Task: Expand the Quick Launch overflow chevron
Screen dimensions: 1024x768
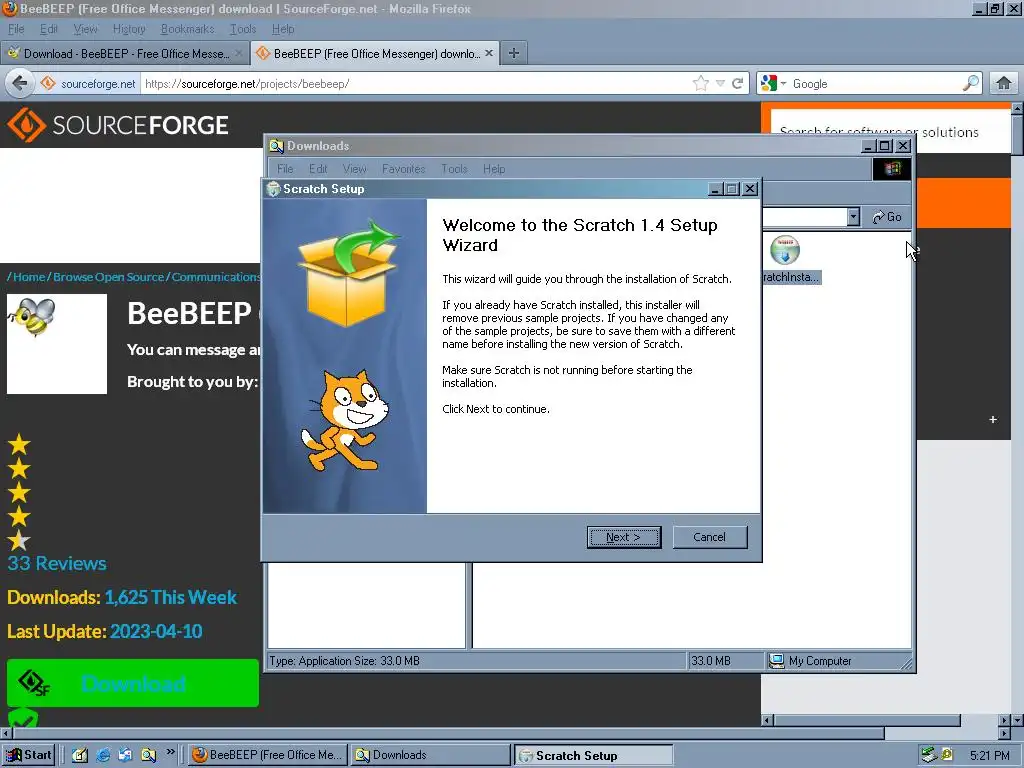Action: tap(170, 752)
